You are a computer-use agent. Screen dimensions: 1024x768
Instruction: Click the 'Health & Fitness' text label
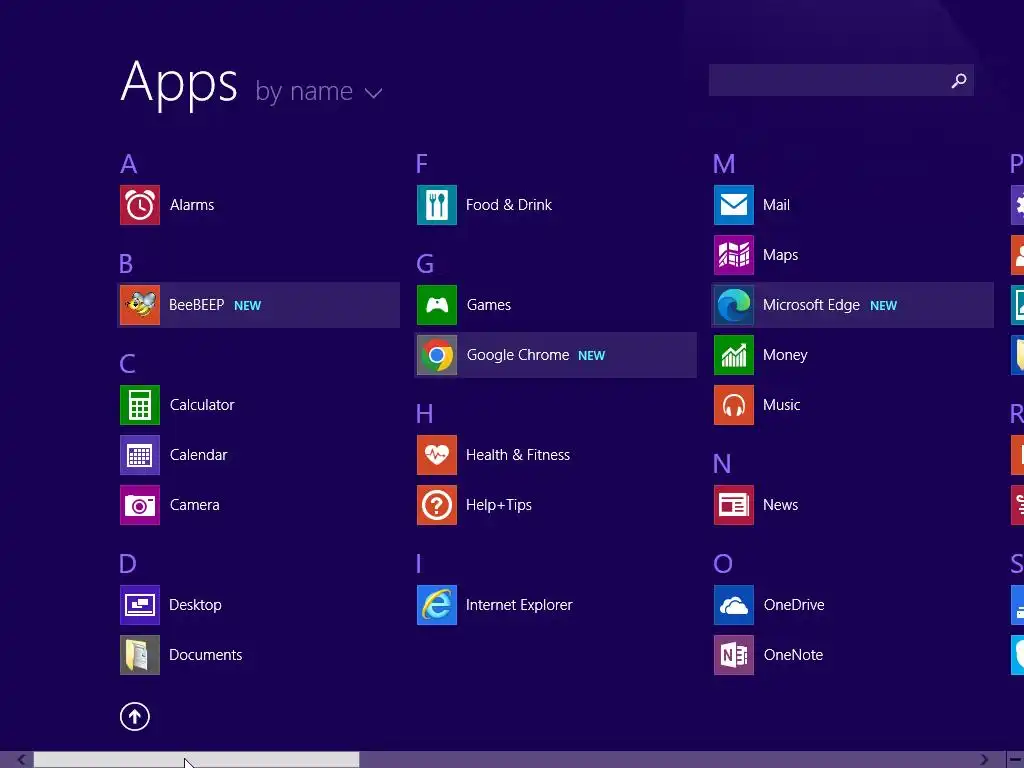coord(518,455)
